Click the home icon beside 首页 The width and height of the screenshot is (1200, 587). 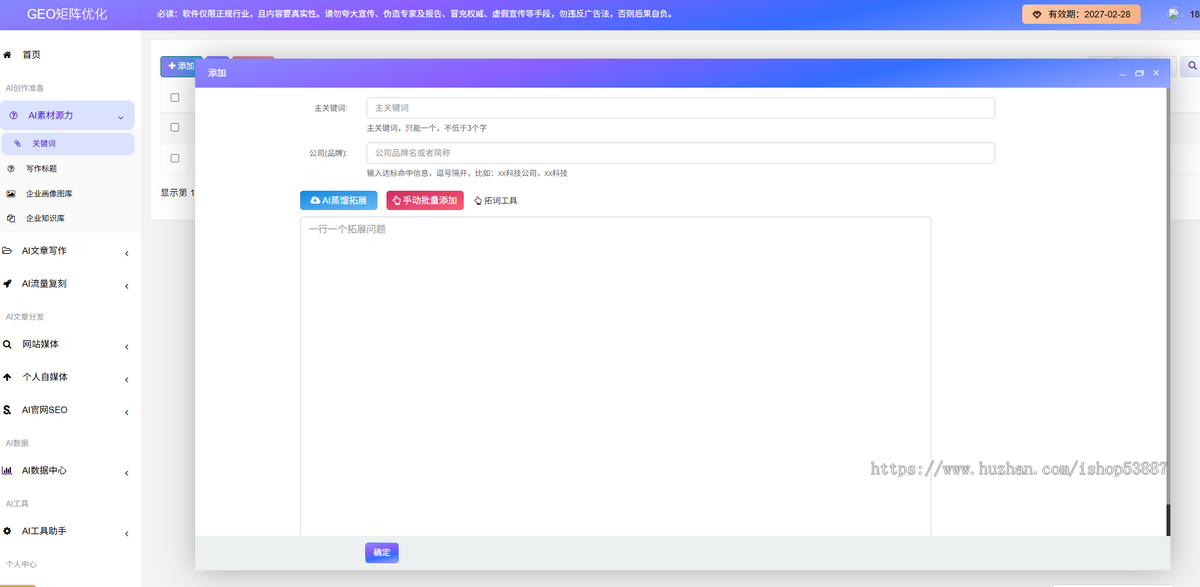point(8,55)
